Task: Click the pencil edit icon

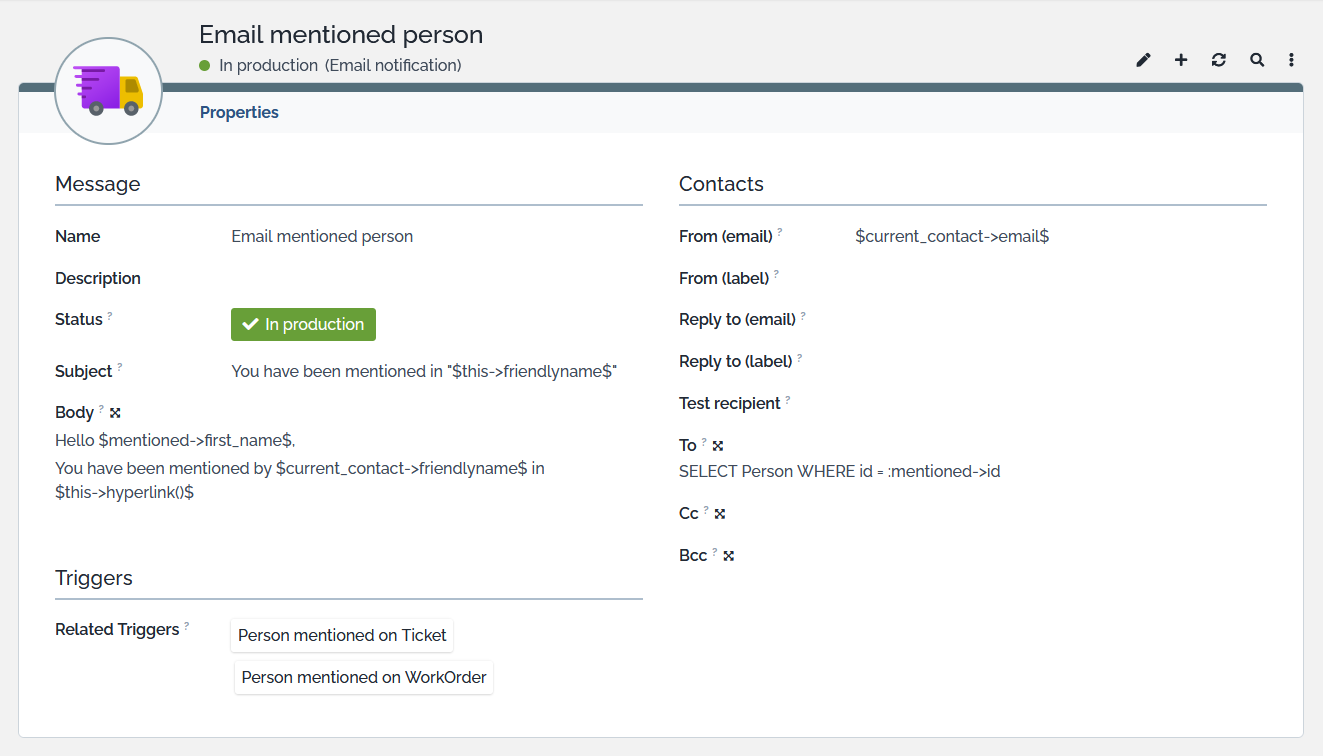Action: [x=1143, y=60]
